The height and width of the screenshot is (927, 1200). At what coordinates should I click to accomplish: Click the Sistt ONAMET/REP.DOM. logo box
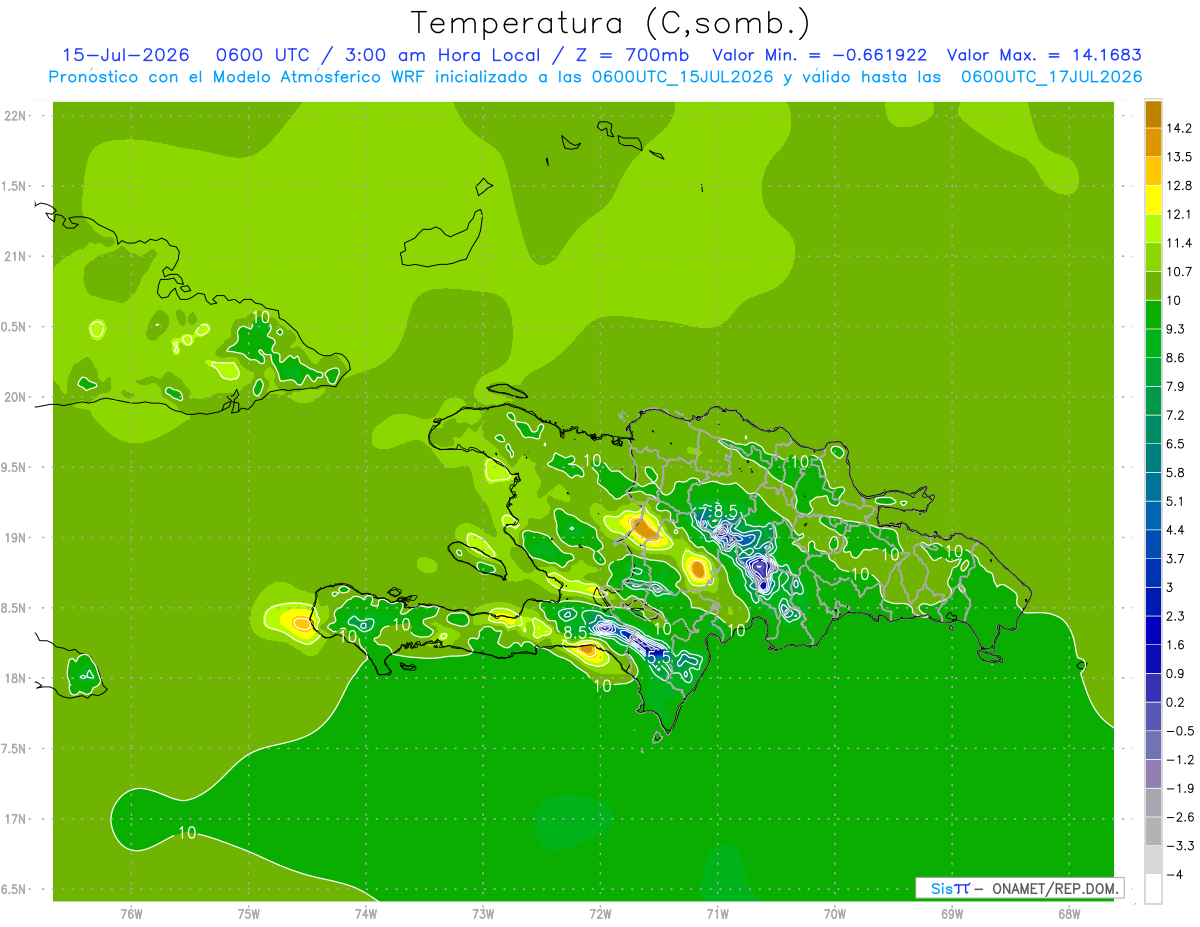pyautogui.click(x=1019, y=888)
